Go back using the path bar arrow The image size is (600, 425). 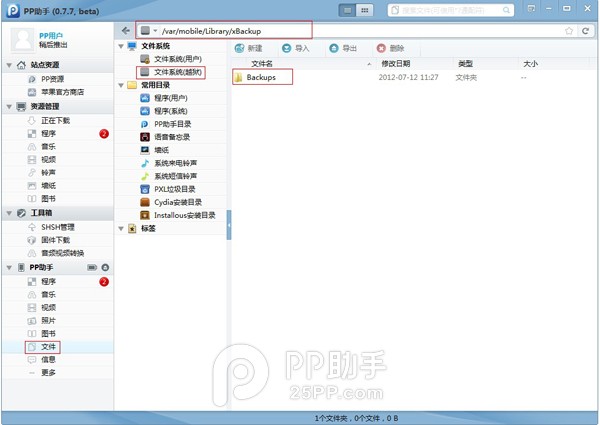coord(126,31)
